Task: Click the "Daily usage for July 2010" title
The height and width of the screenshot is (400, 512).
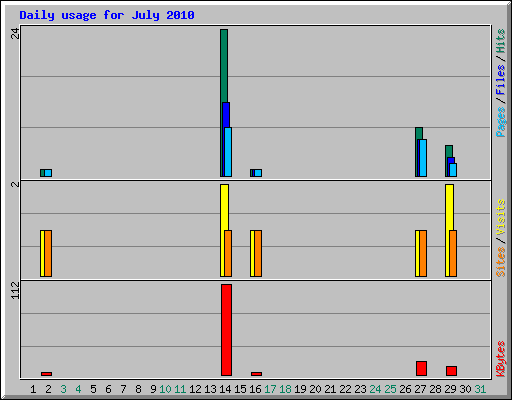Action: tap(107, 15)
